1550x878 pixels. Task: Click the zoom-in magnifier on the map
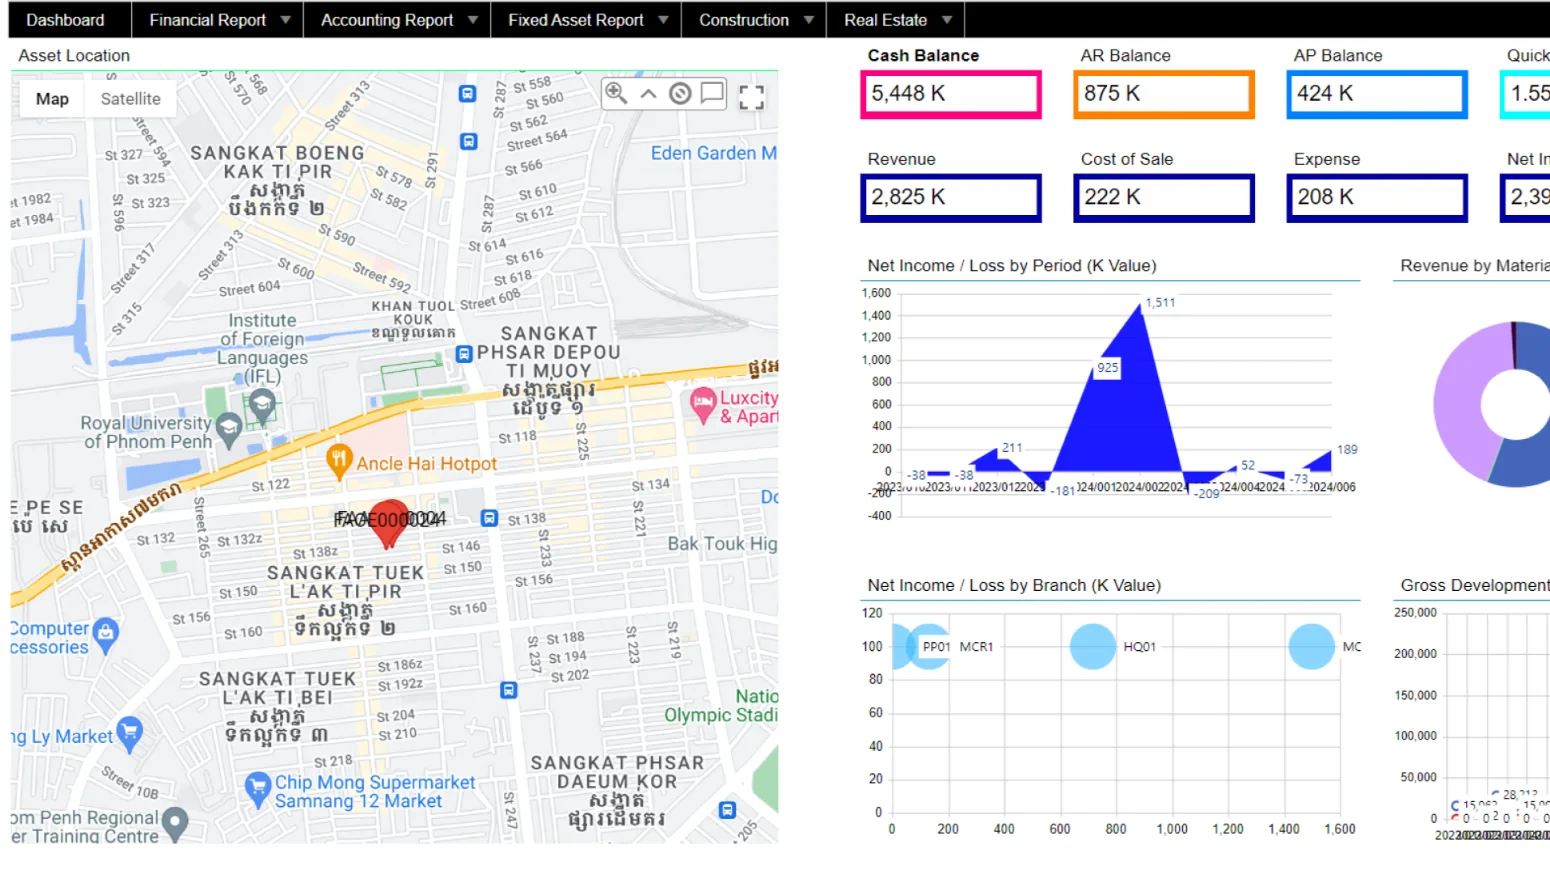click(616, 94)
